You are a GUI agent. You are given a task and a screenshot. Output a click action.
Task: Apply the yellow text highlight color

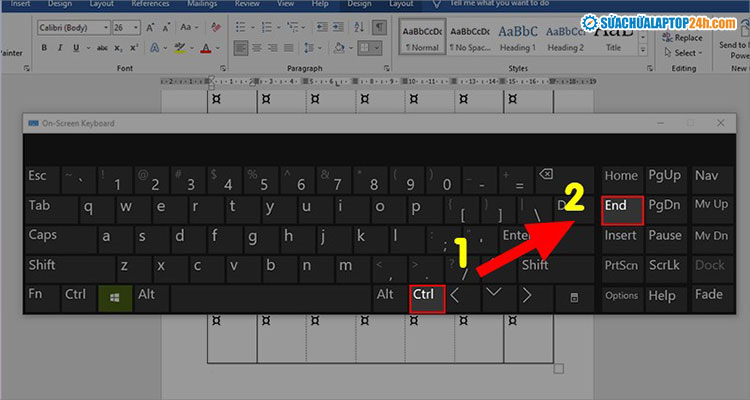pos(180,48)
